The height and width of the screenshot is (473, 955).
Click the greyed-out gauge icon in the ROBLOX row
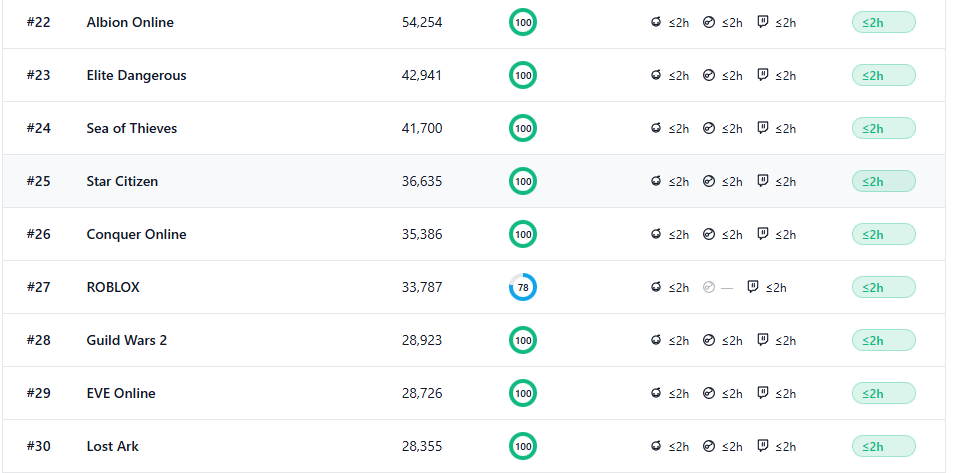[x=709, y=287]
